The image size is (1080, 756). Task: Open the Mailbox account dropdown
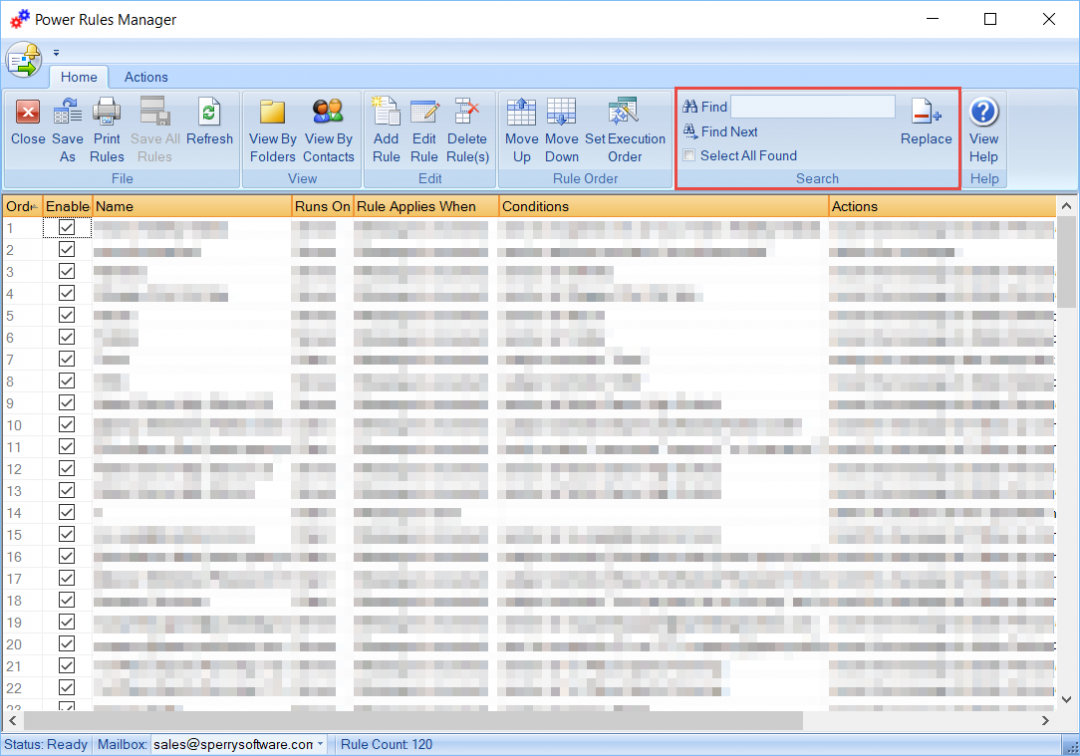pyautogui.click(x=322, y=744)
